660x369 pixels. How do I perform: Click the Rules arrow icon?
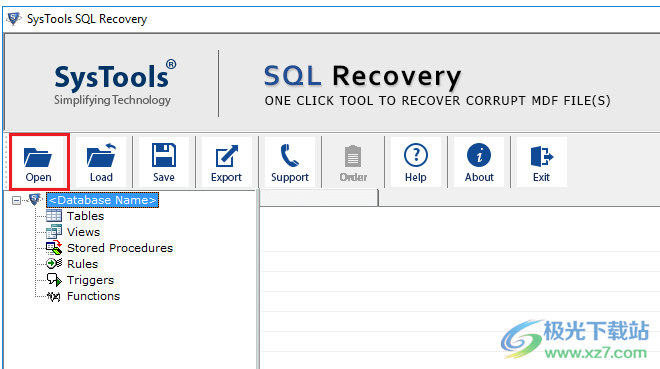pos(54,264)
